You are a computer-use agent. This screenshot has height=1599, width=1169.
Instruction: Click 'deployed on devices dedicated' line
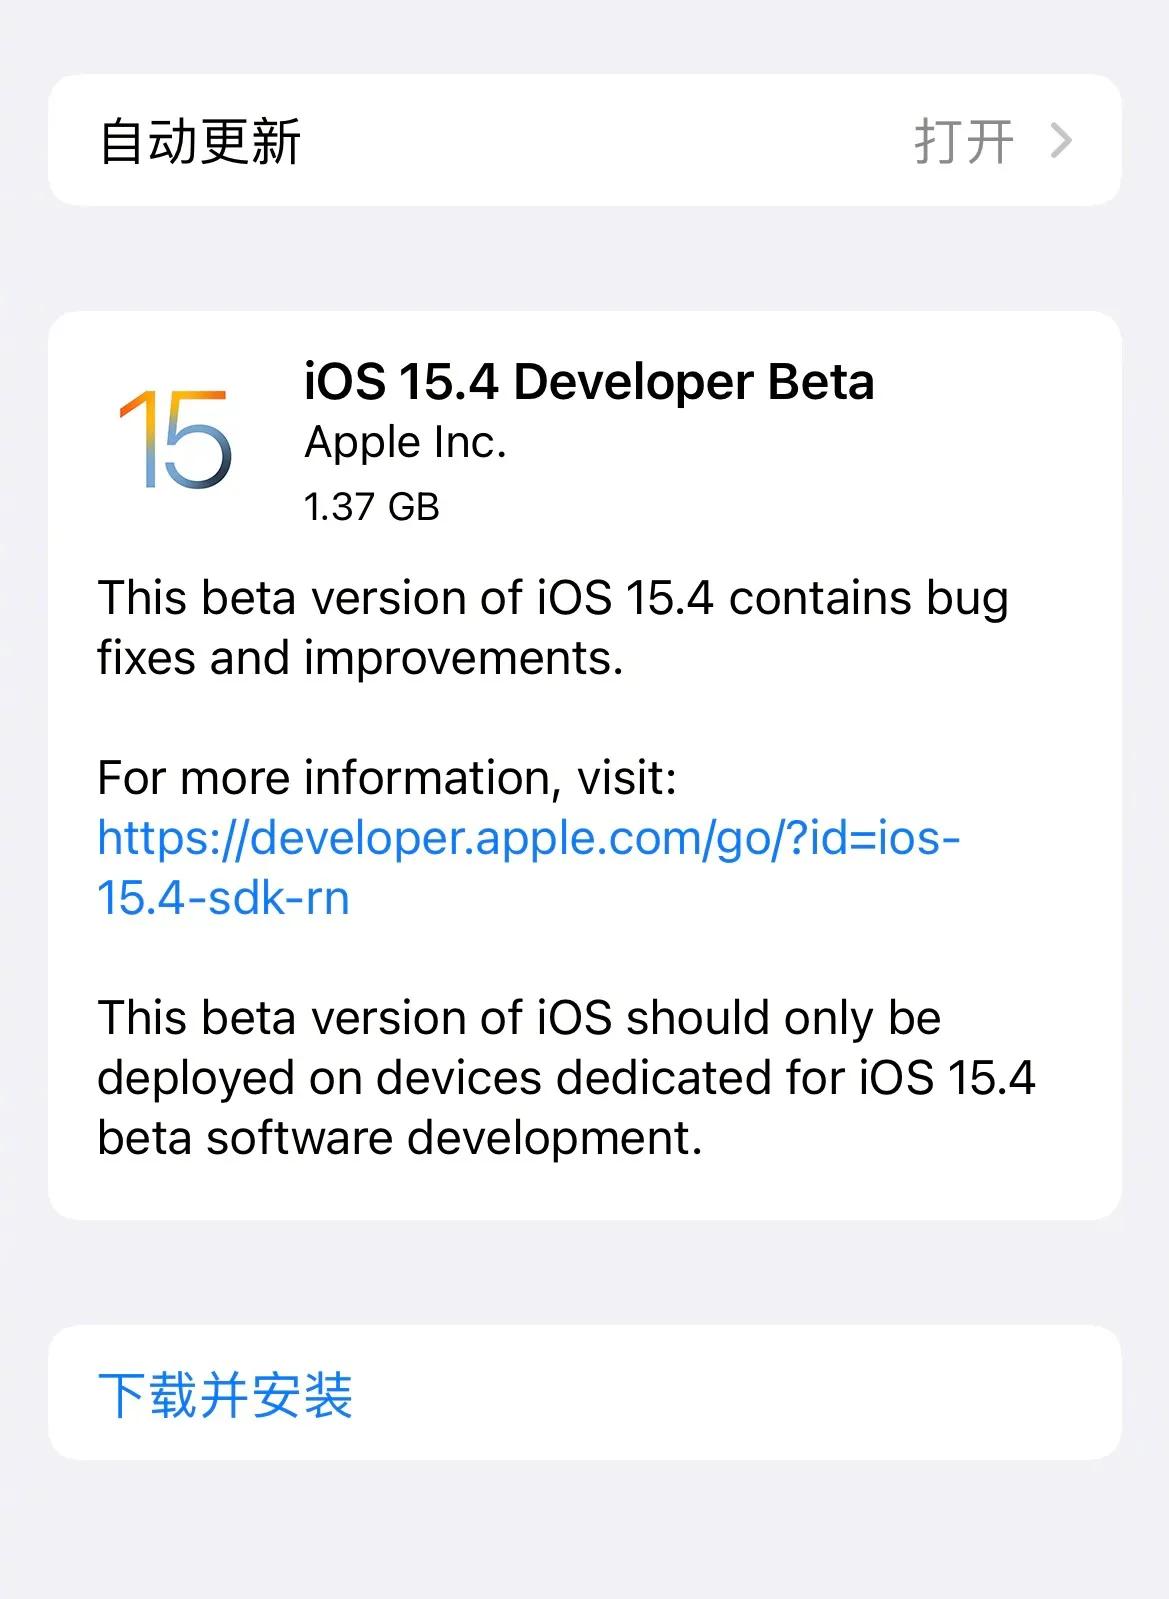[566, 1078]
